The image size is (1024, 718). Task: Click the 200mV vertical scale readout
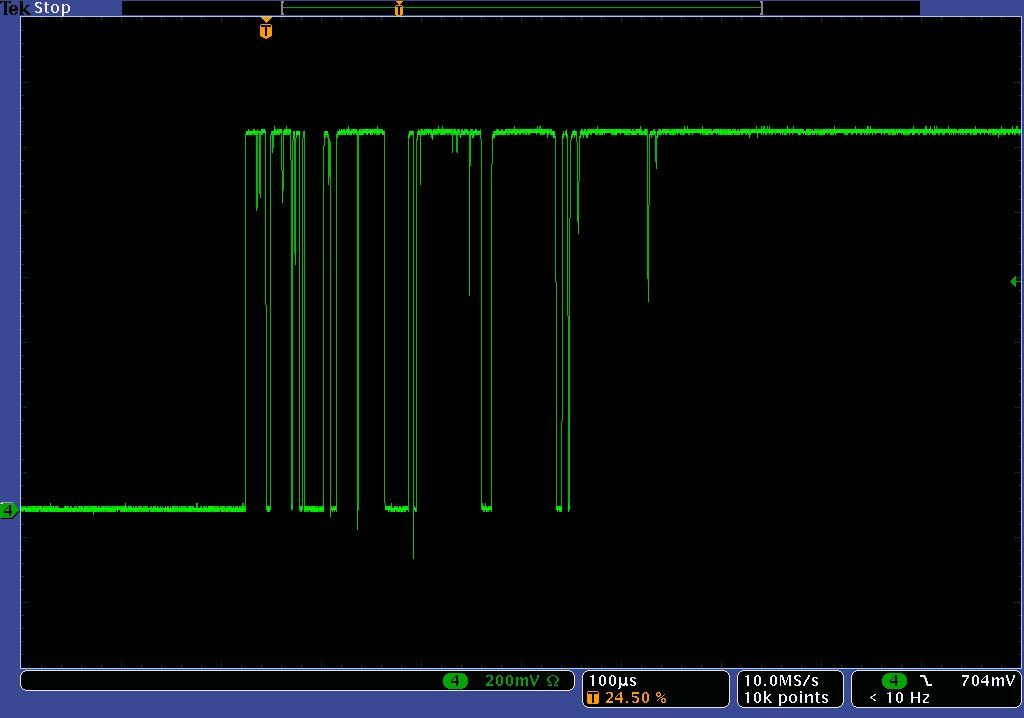(512, 681)
